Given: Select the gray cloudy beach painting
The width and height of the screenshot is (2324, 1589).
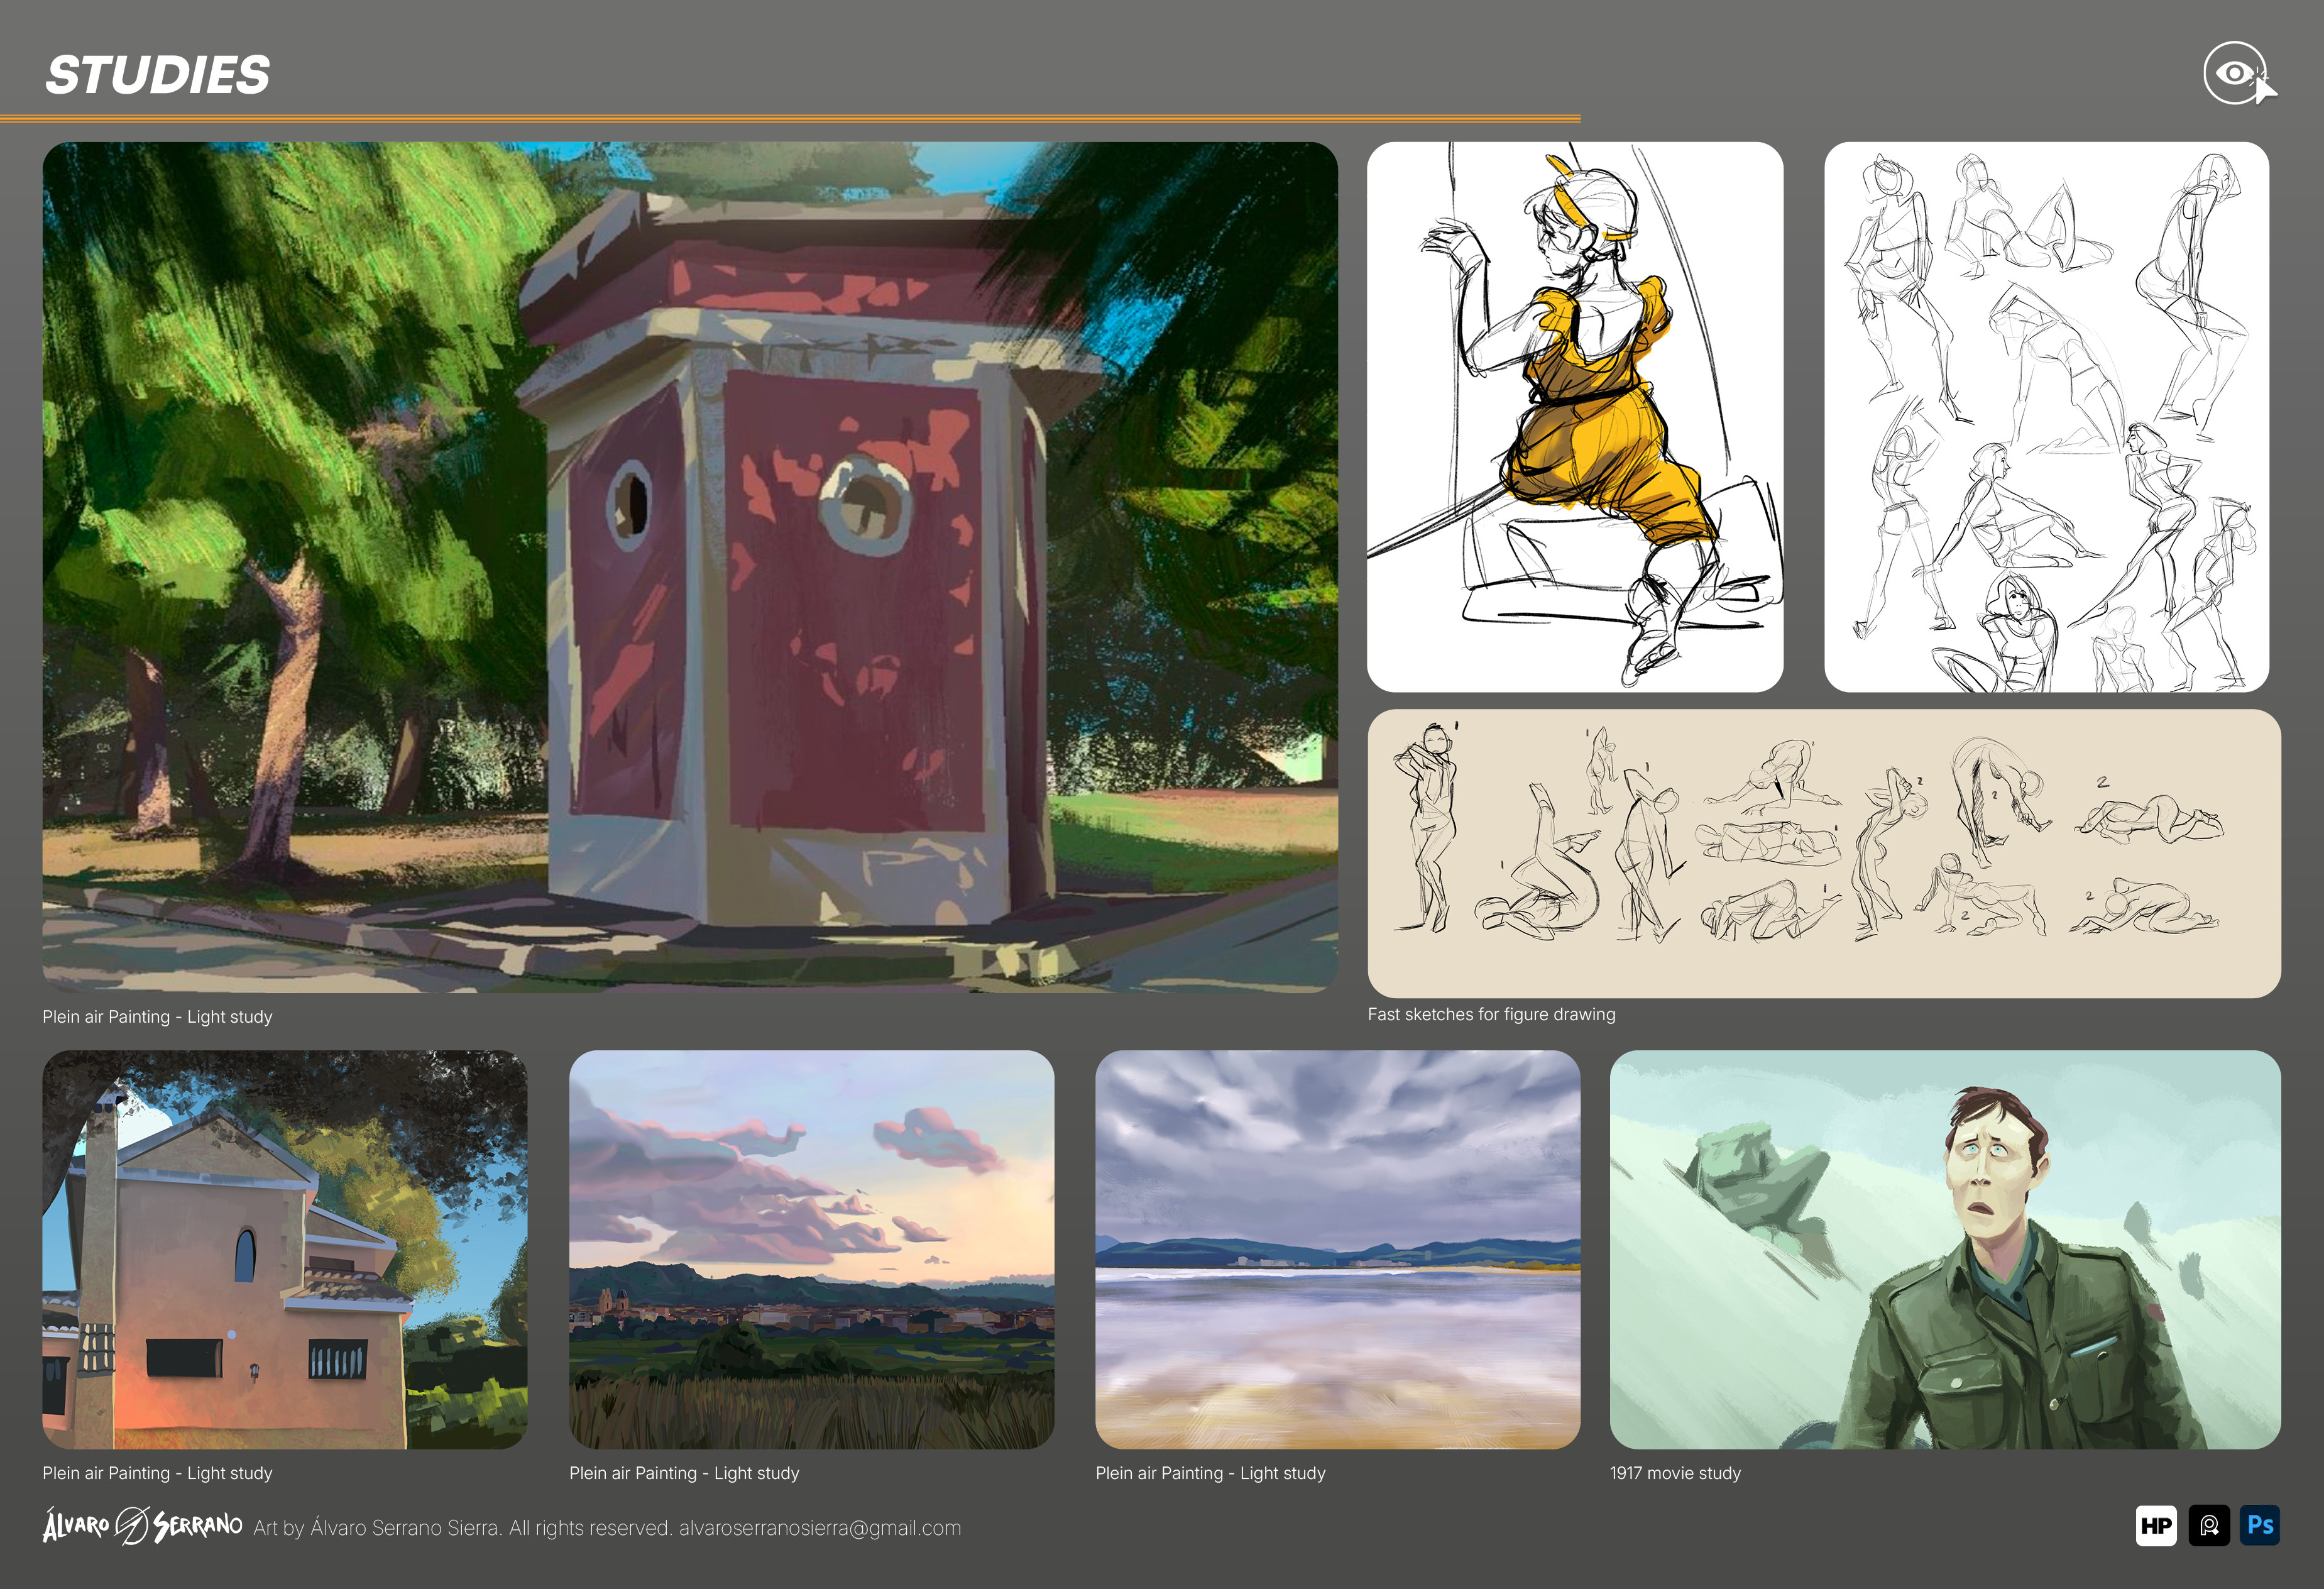Looking at the screenshot, I should click(1337, 1249).
